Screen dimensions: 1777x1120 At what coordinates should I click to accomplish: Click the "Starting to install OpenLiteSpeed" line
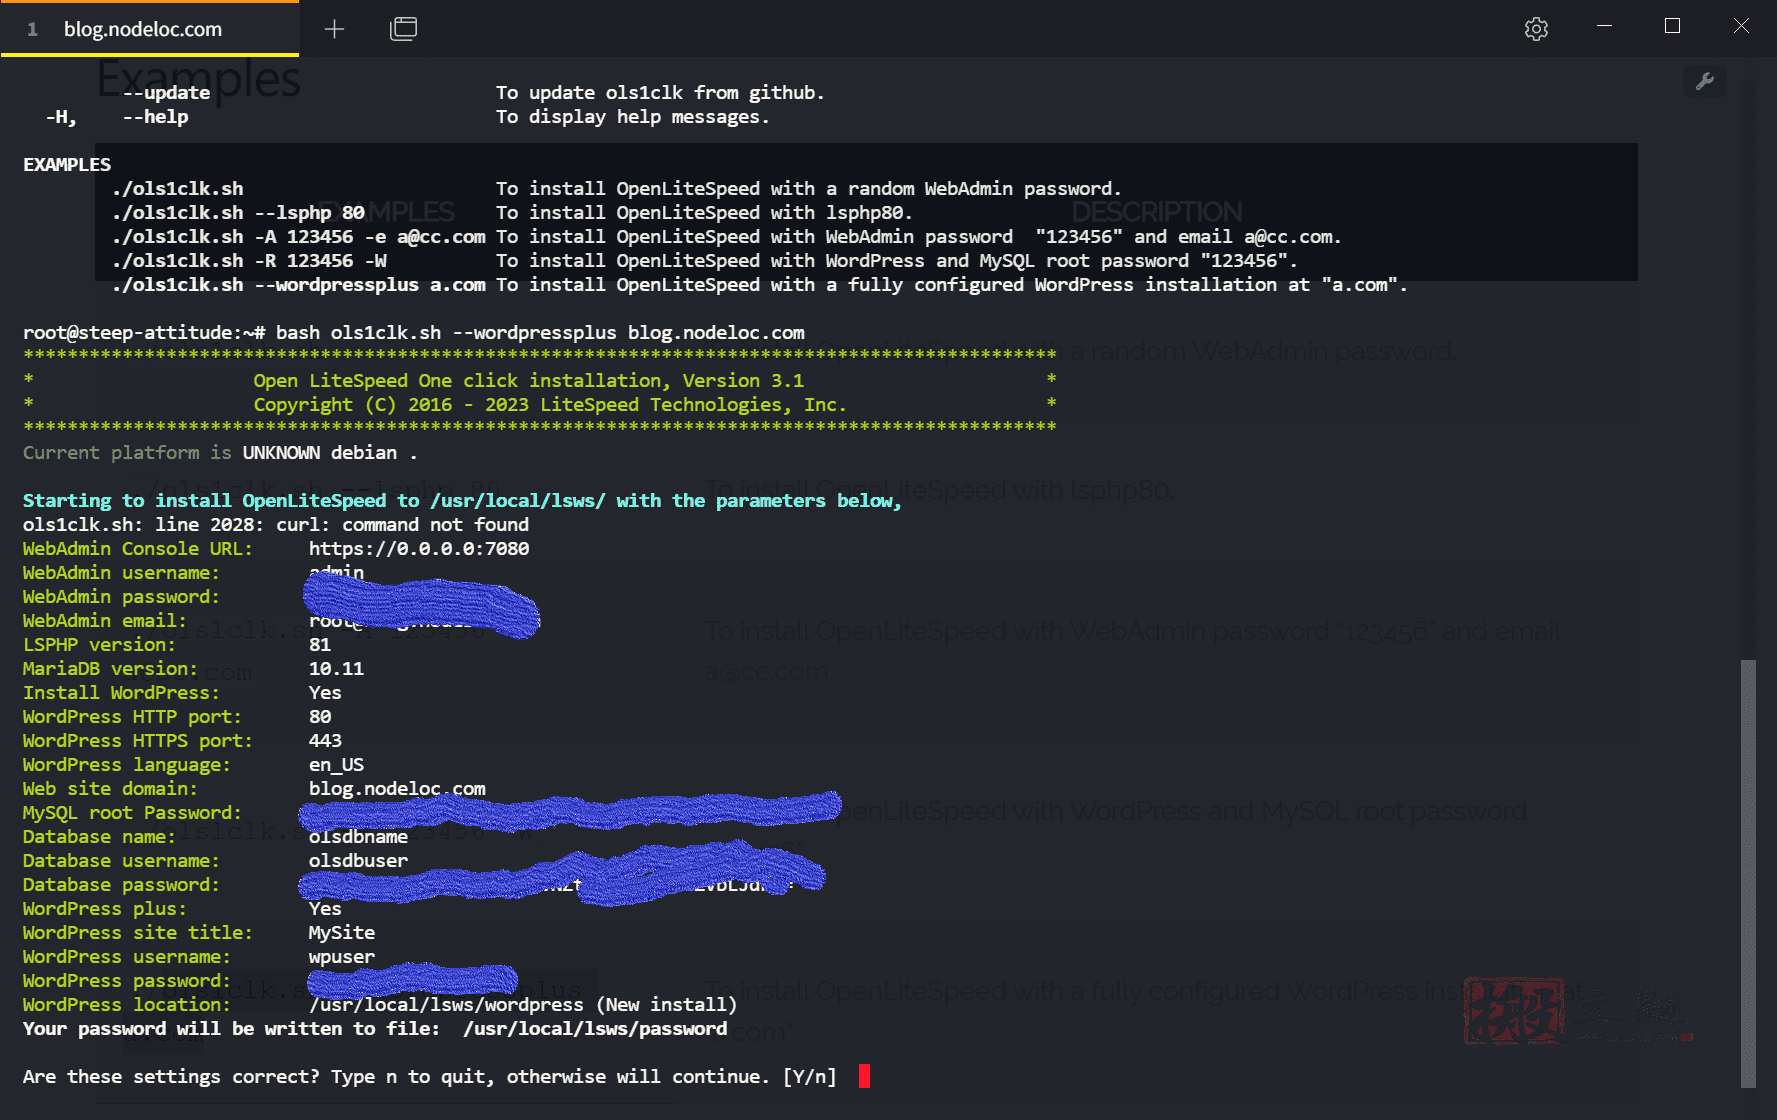click(x=462, y=500)
